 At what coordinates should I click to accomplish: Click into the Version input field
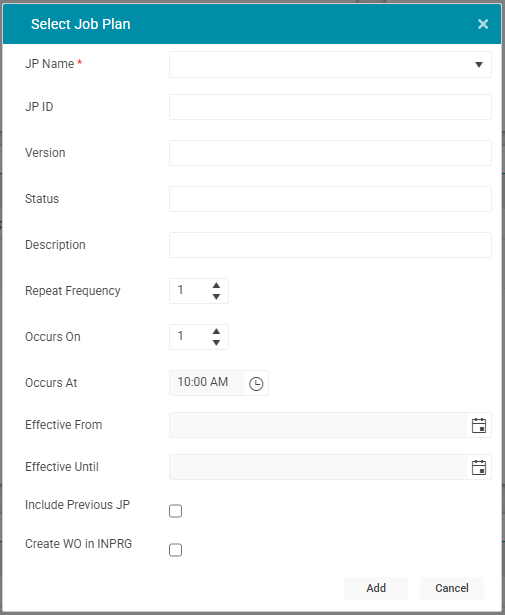pos(330,153)
